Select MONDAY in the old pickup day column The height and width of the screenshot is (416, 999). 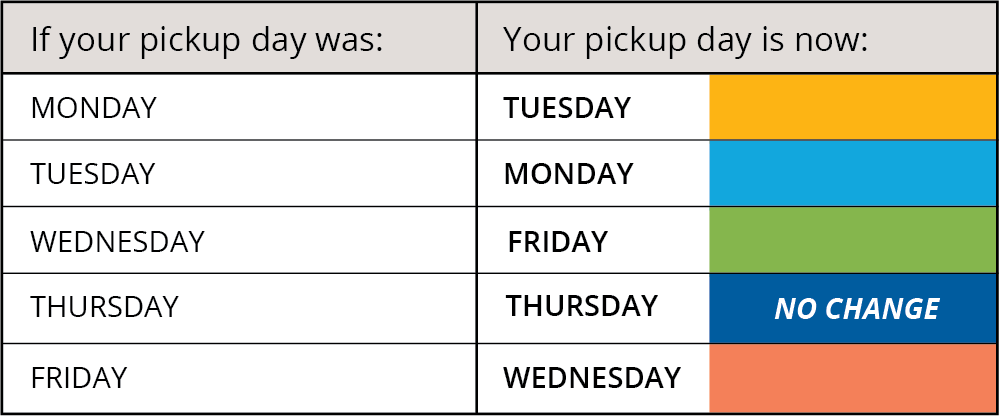coord(93,108)
